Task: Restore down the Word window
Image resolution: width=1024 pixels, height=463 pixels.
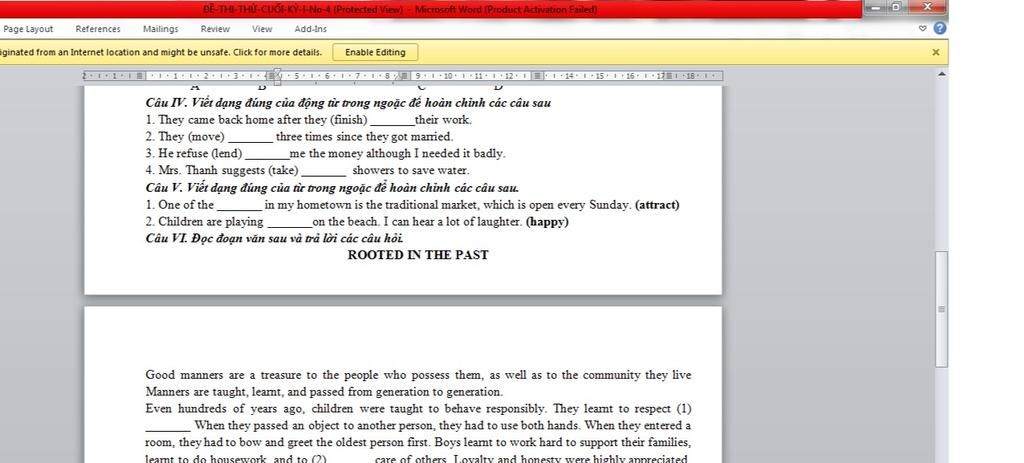Action: (x=895, y=7)
